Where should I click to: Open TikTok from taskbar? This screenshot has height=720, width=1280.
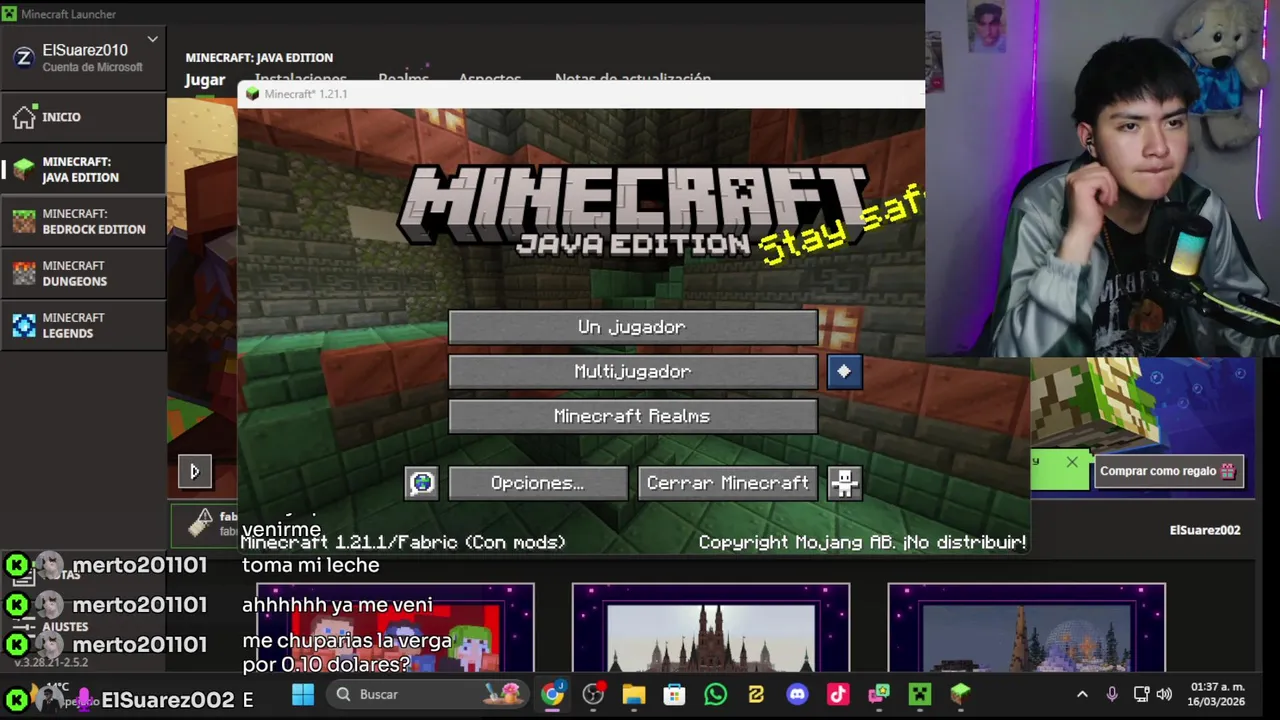tap(838, 694)
